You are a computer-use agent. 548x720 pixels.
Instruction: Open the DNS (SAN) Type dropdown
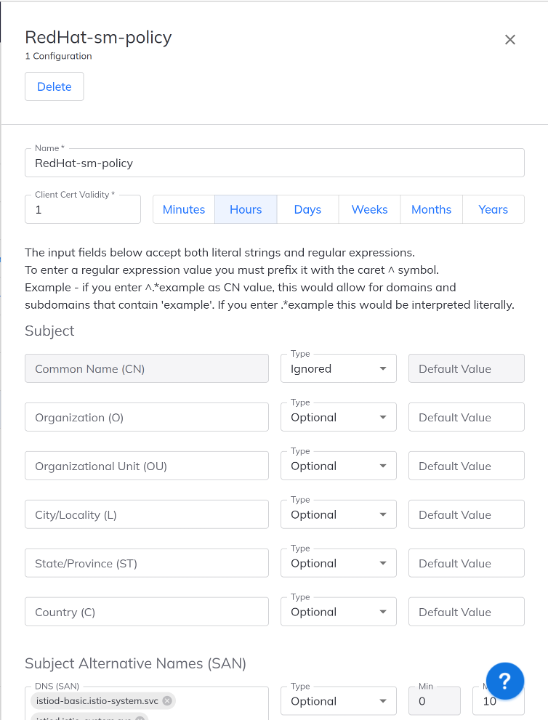tap(339, 701)
